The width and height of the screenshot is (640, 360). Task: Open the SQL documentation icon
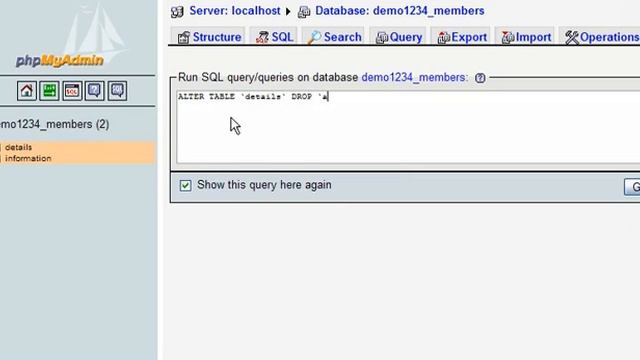117,91
